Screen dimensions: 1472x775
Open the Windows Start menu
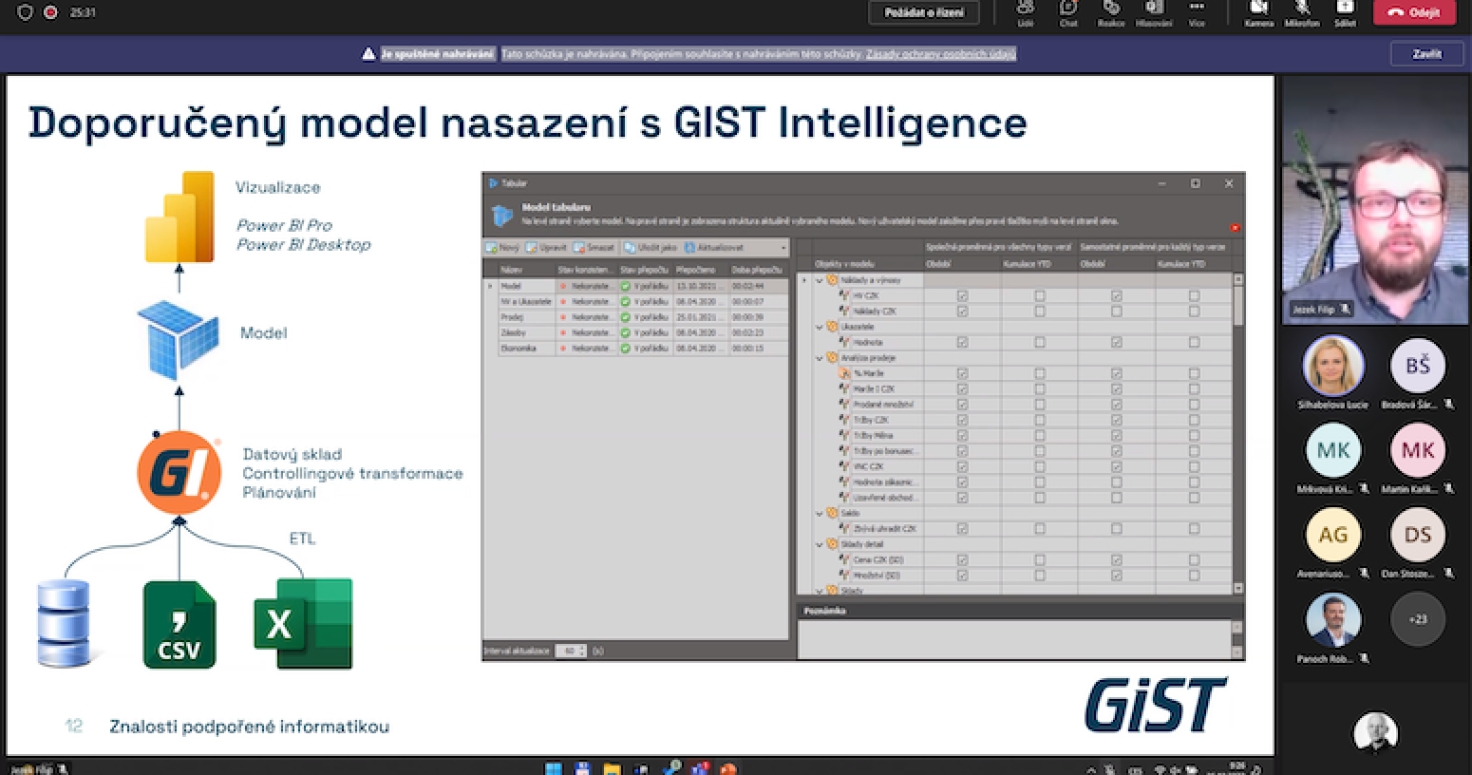click(553, 768)
